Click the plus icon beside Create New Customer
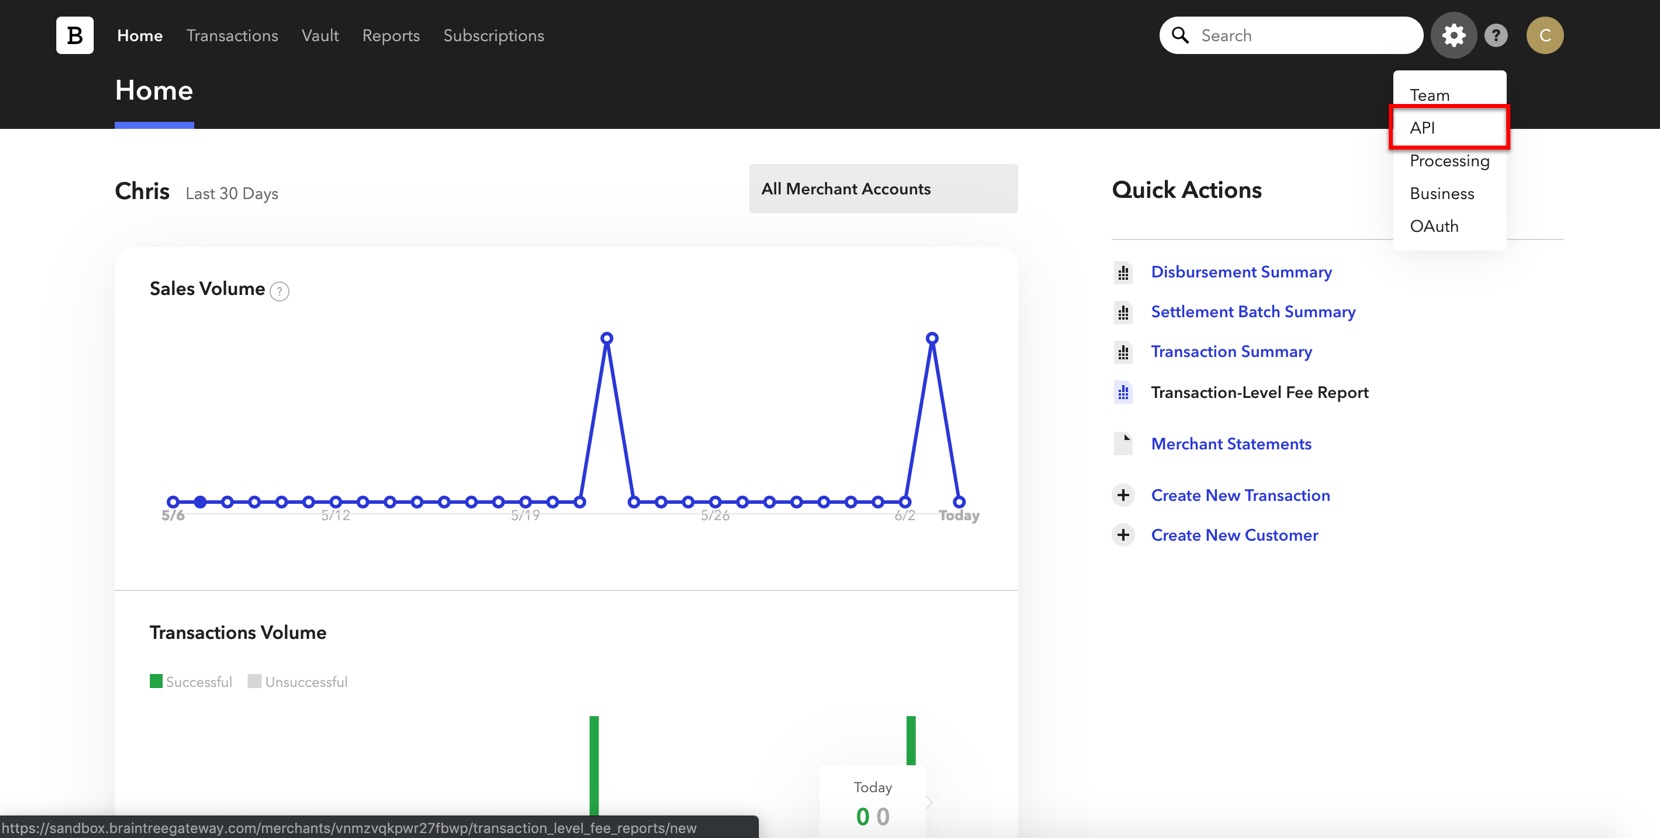Screen dimensions: 1660x838 pos(1123,535)
